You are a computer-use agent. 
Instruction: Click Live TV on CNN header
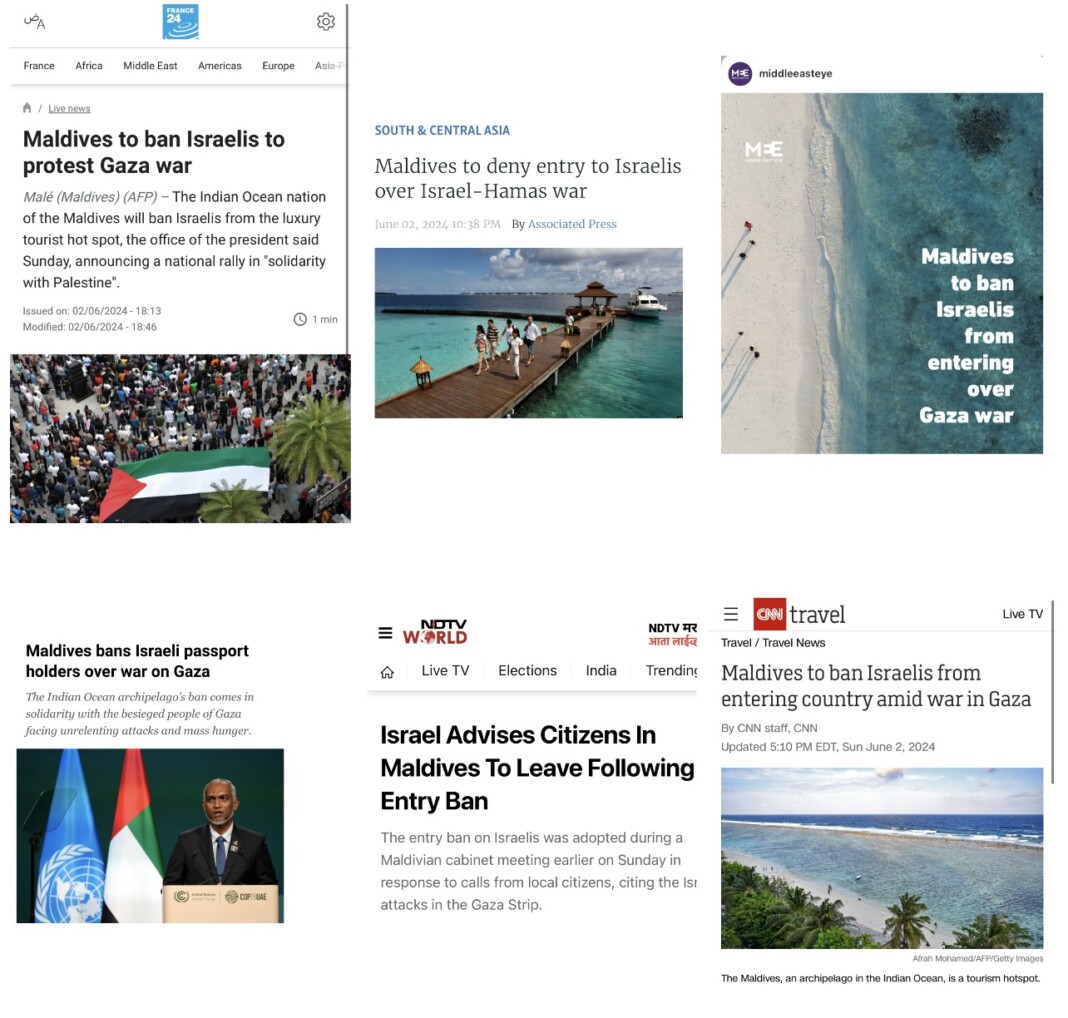pyautogui.click(x=1022, y=614)
